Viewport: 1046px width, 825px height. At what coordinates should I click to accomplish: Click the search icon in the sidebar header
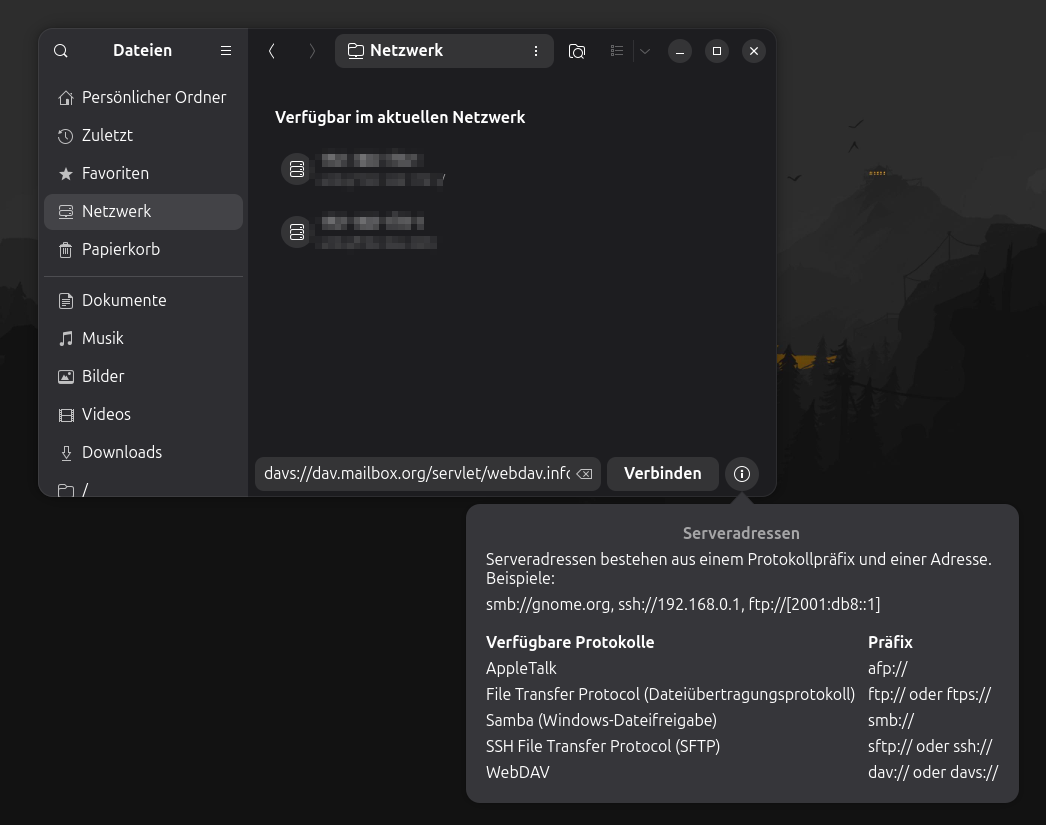[61, 51]
